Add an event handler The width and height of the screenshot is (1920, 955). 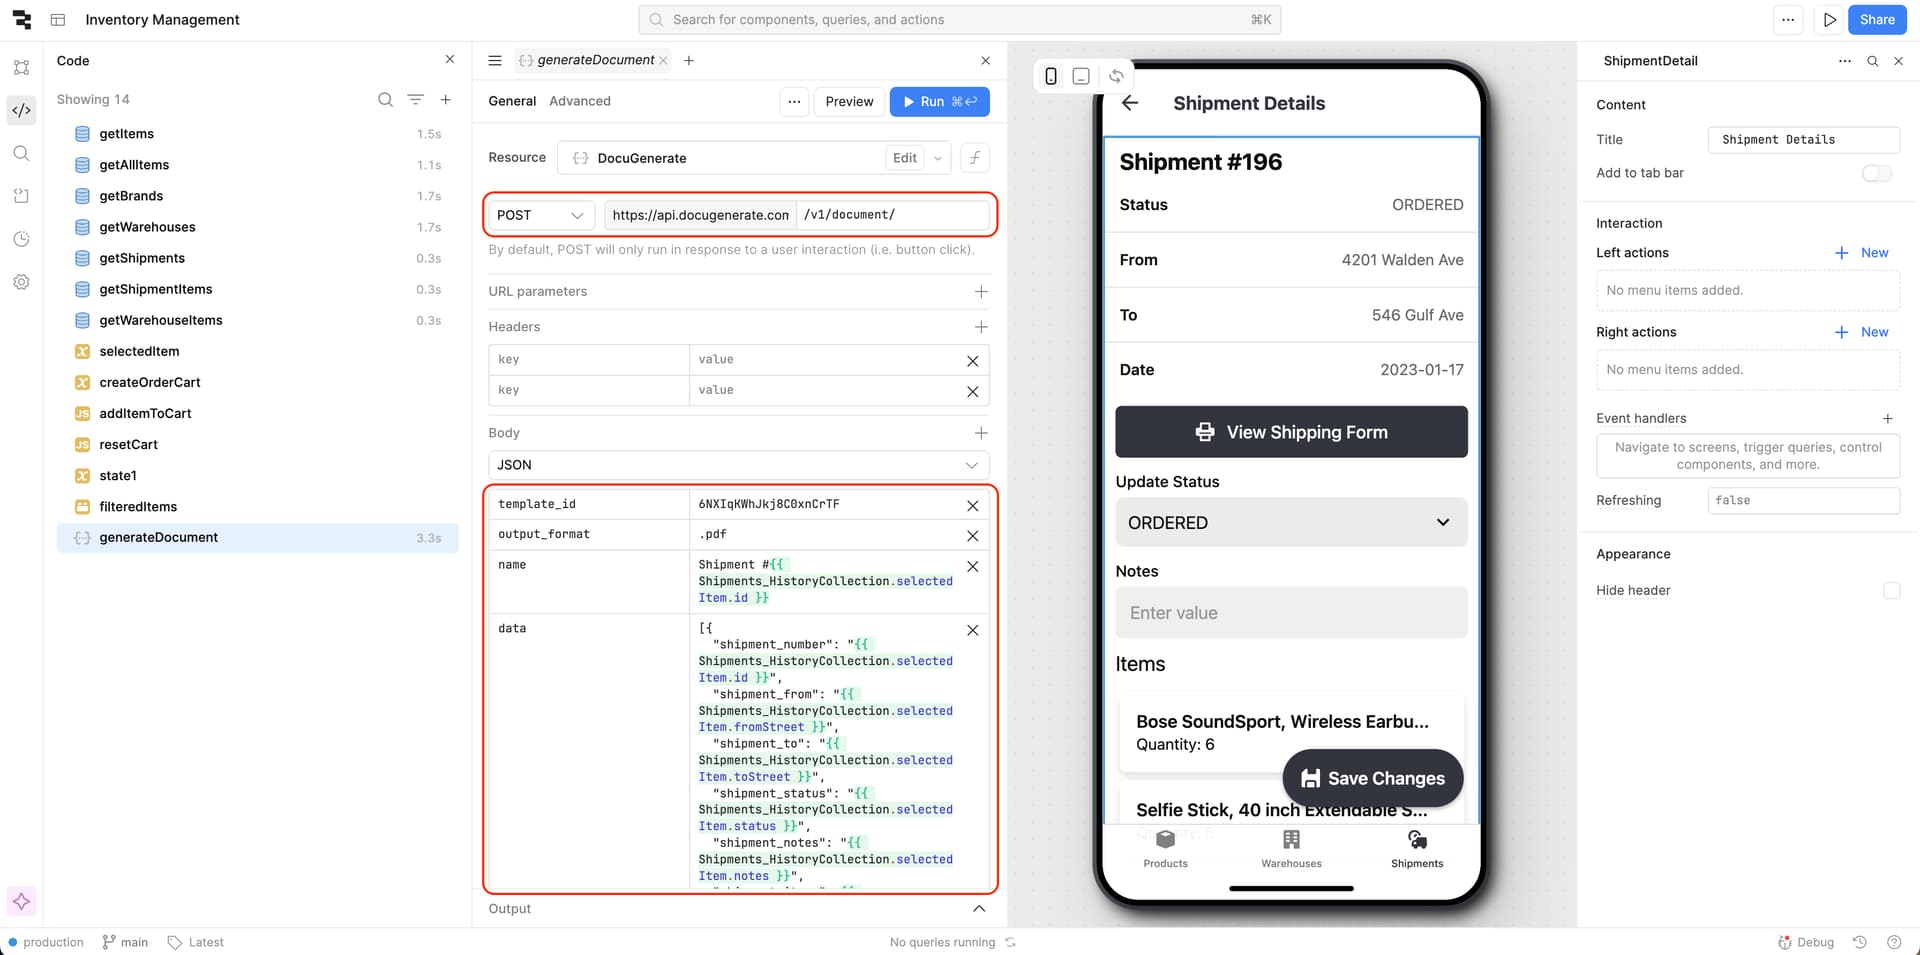point(1888,418)
